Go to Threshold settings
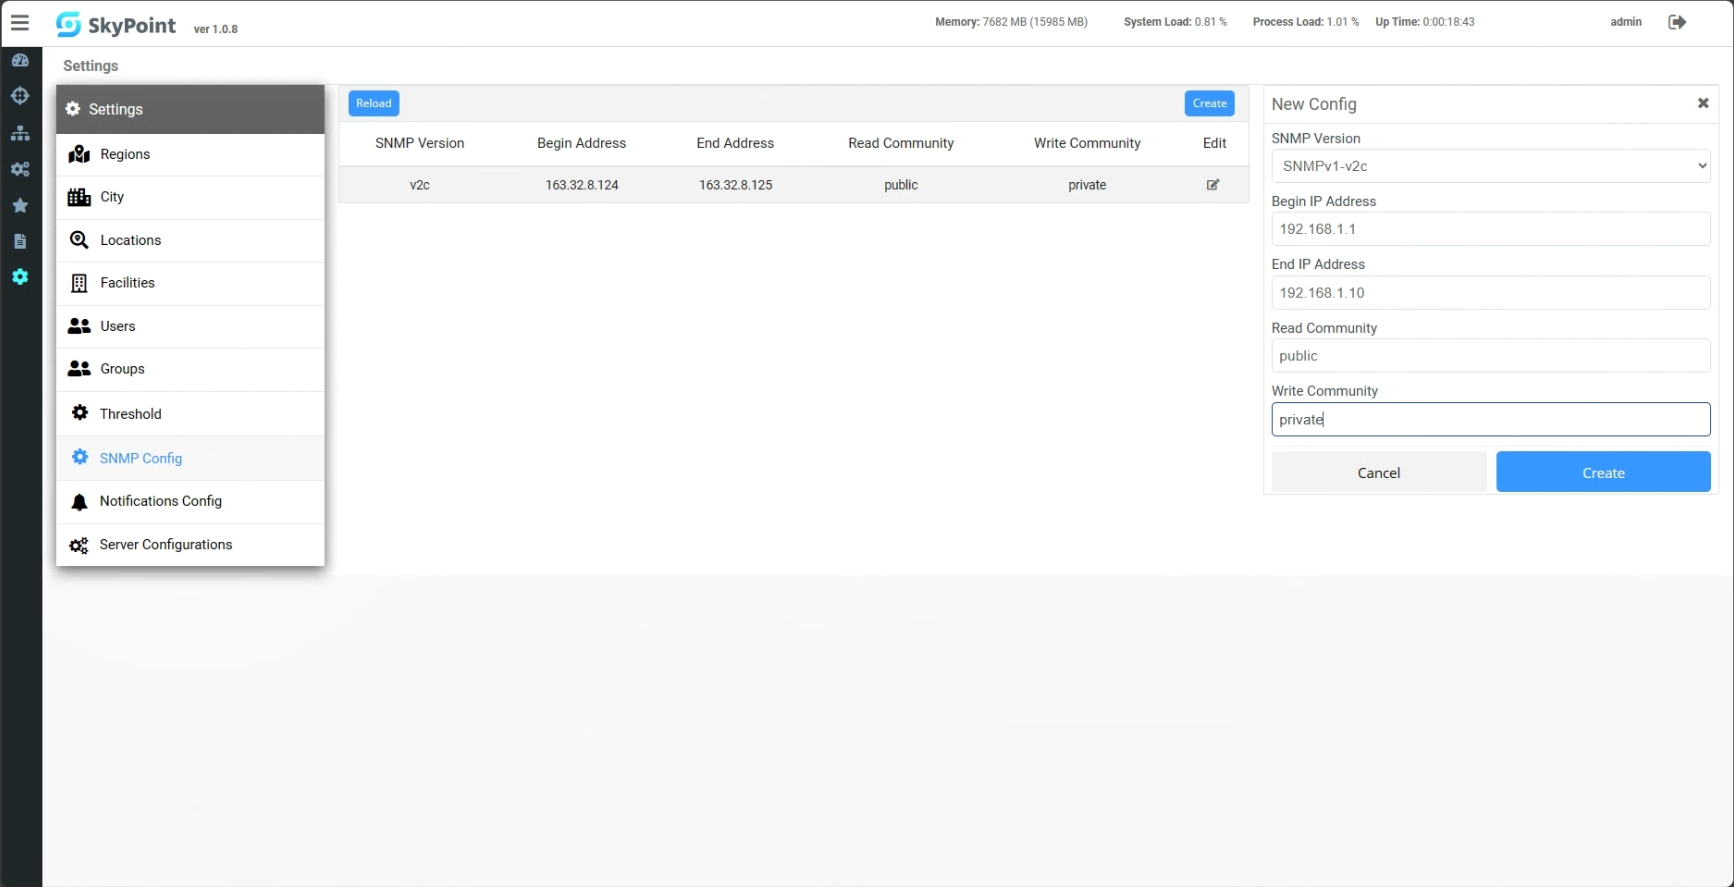1734x887 pixels. (130, 414)
